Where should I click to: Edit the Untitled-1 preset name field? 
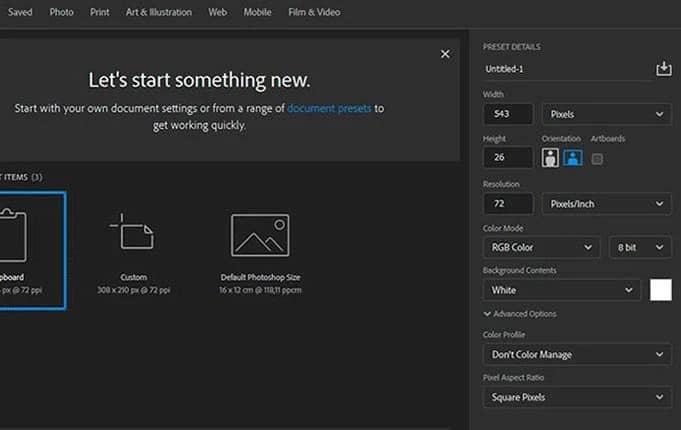tap(567, 69)
